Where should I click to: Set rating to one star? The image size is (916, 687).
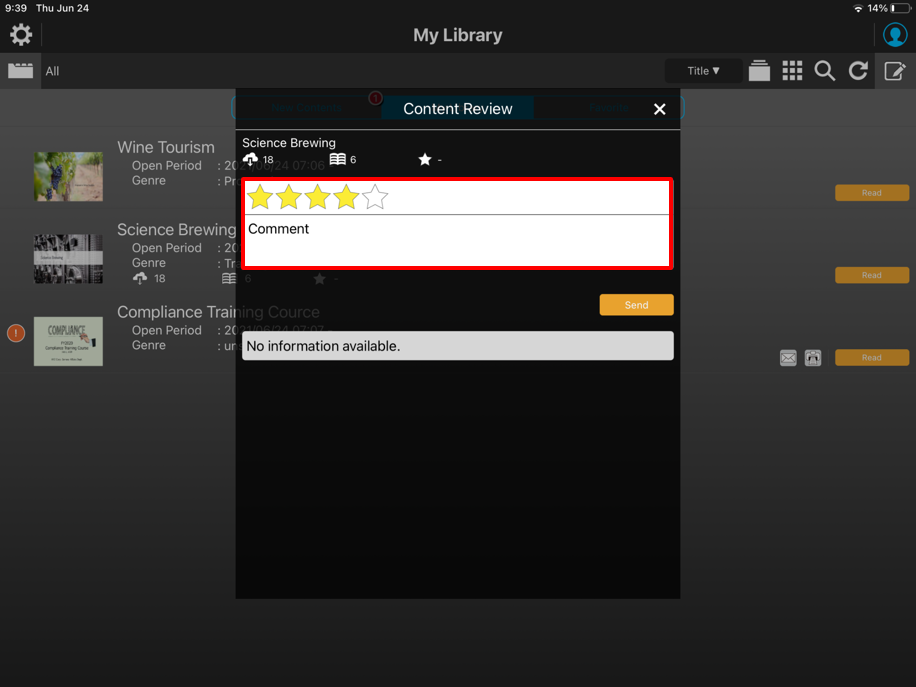260,197
